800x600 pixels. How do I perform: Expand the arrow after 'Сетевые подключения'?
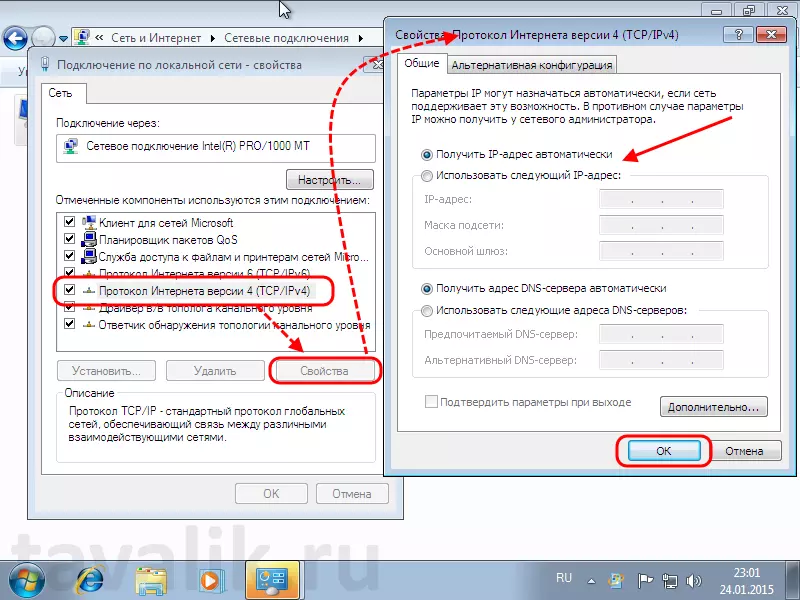pos(361,38)
